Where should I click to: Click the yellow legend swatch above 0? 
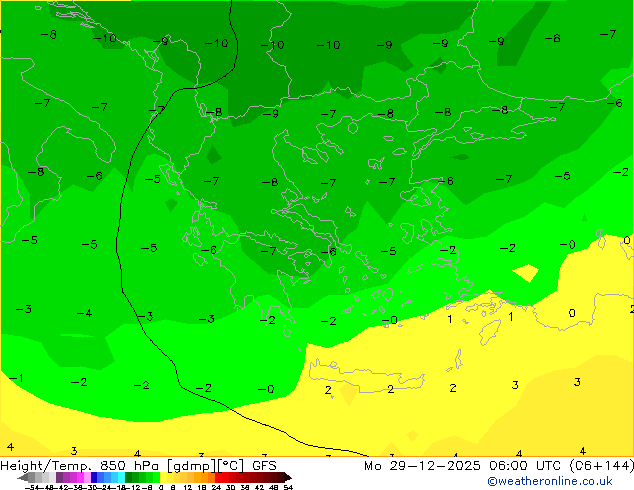[164, 478]
